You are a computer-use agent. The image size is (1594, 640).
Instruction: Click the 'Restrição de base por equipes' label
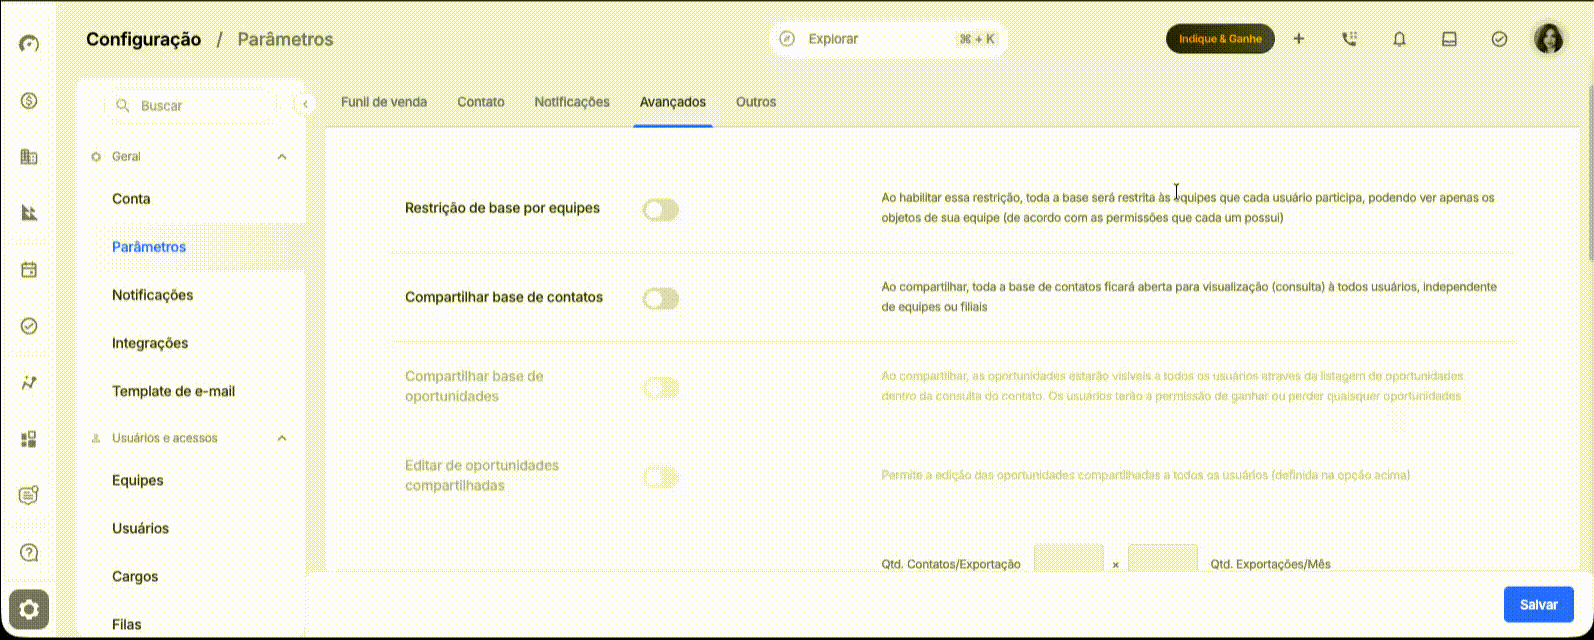(502, 208)
